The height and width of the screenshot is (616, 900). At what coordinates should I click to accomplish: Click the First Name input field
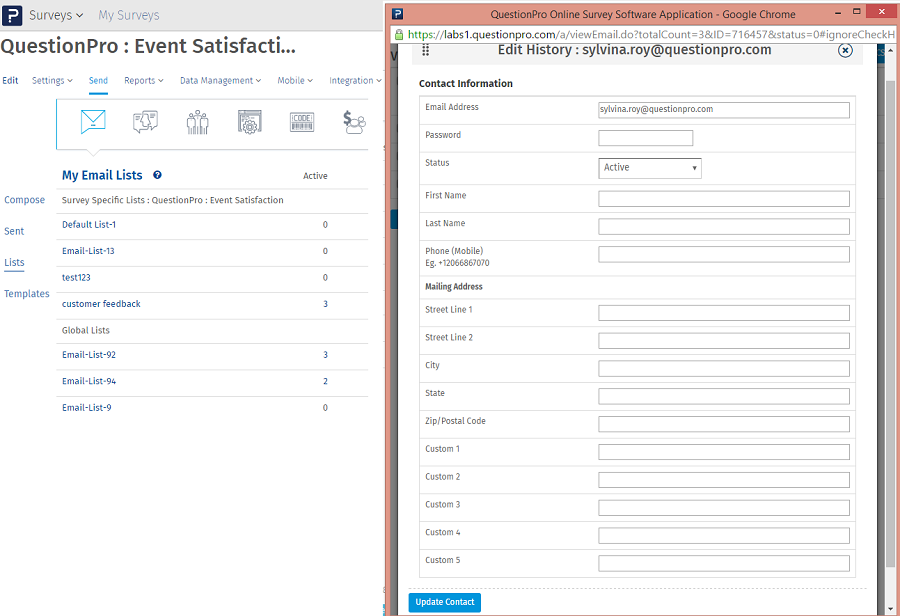pyautogui.click(x=722, y=198)
